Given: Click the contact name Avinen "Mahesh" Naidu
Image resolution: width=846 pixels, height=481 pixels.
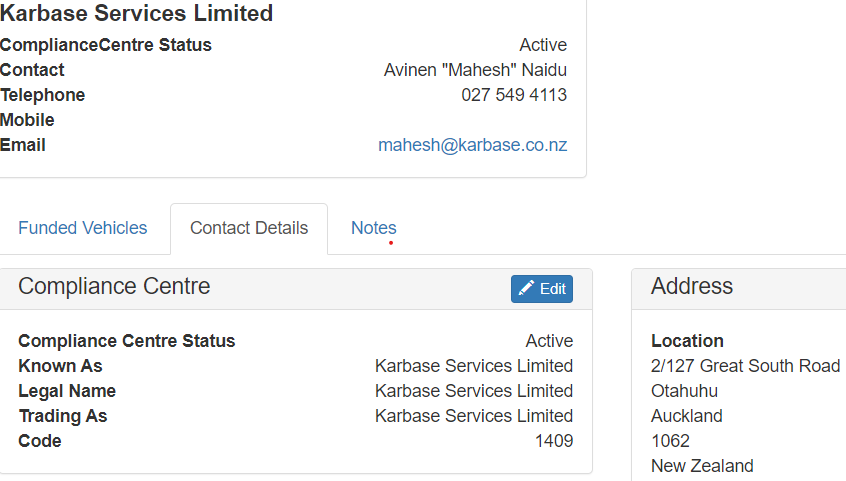Looking at the screenshot, I should pos(475,70).
